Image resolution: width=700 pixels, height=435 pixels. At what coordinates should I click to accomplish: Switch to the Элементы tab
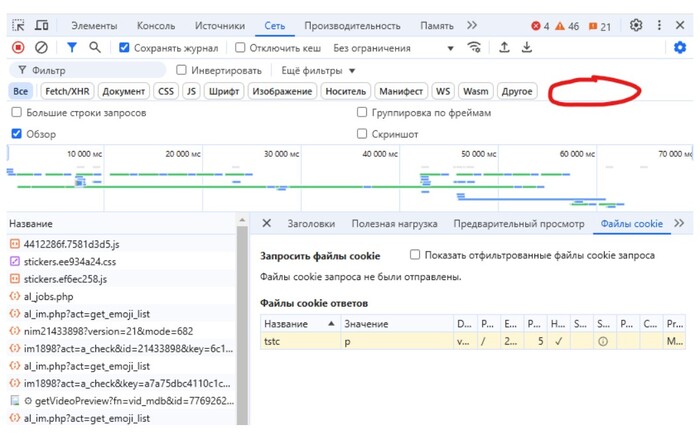point(94,26)
